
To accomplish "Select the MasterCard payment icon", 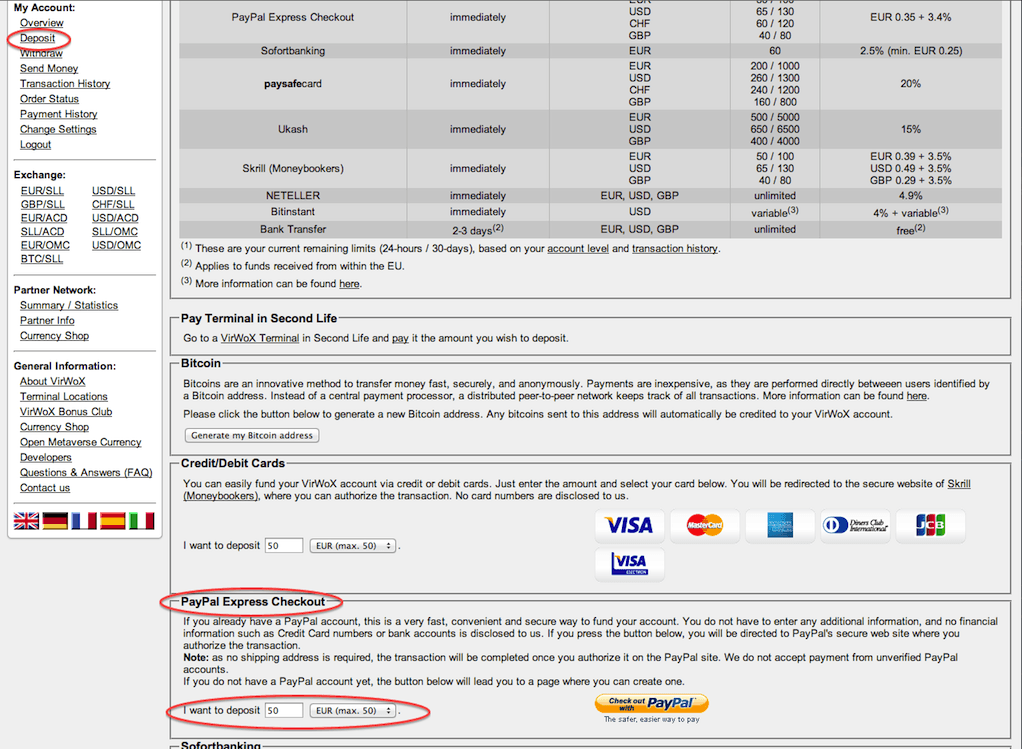I will pyautogui.click(x=704, y=525).
